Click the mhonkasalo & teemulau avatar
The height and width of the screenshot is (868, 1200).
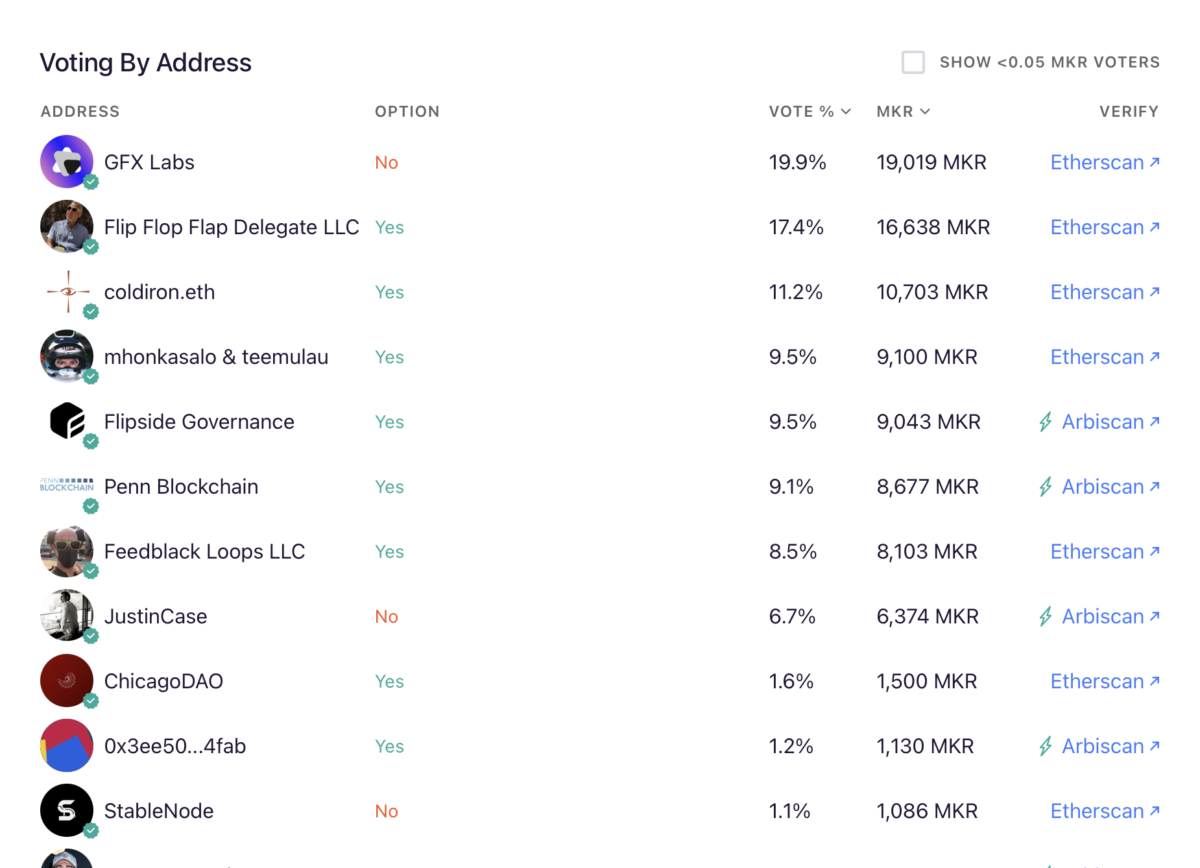coord(67,357)
